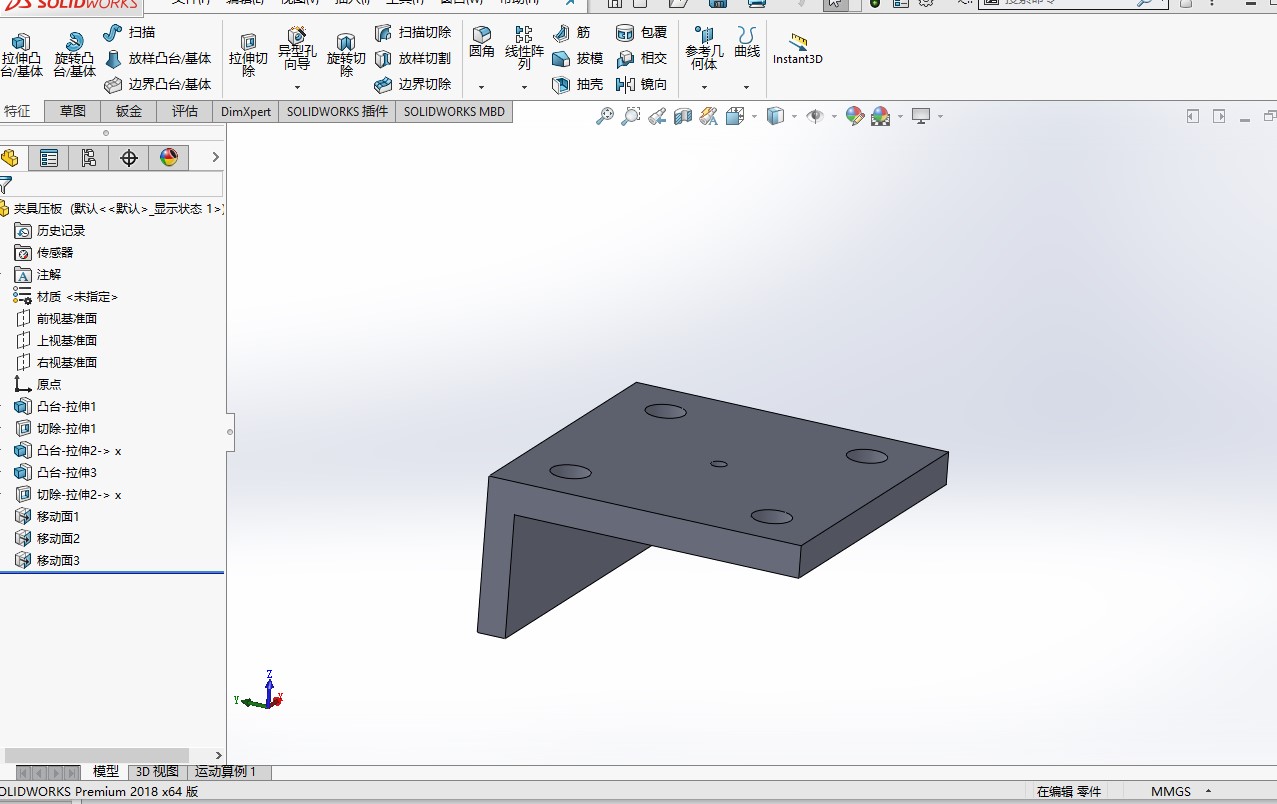Switch to the 草图 sketch tab
Screen dimensions: 1277x804
(x=73, y=111)
